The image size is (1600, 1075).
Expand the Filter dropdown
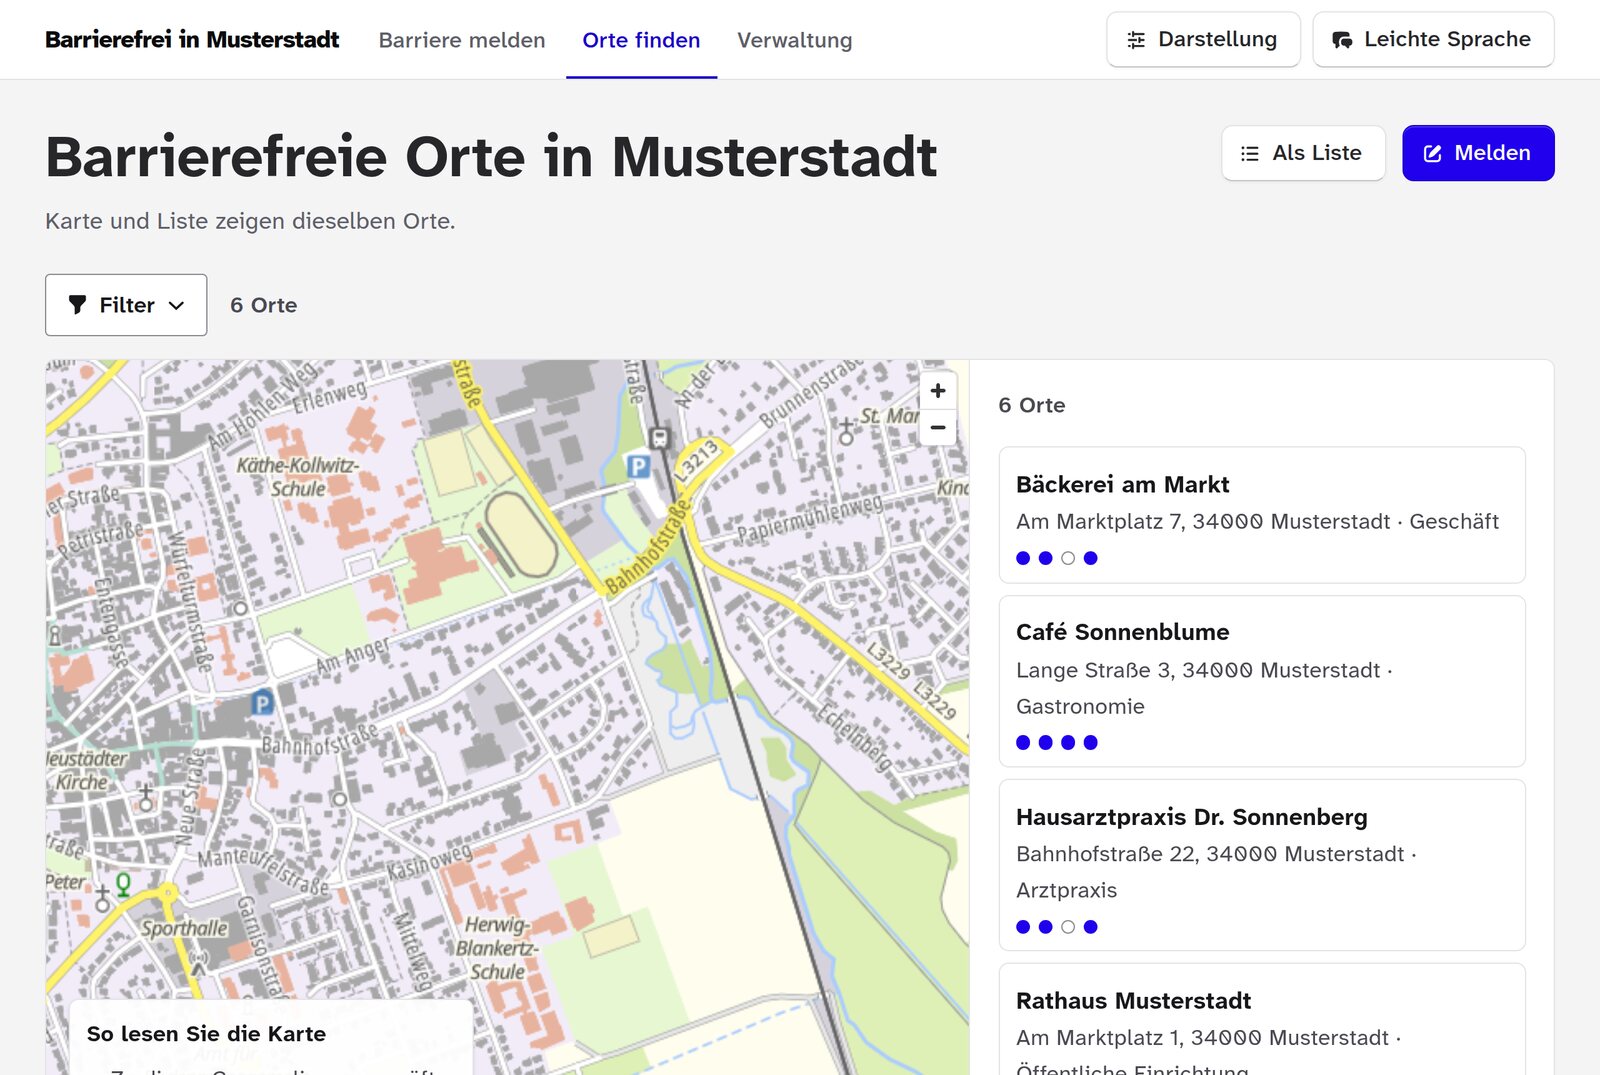(126, 305)
